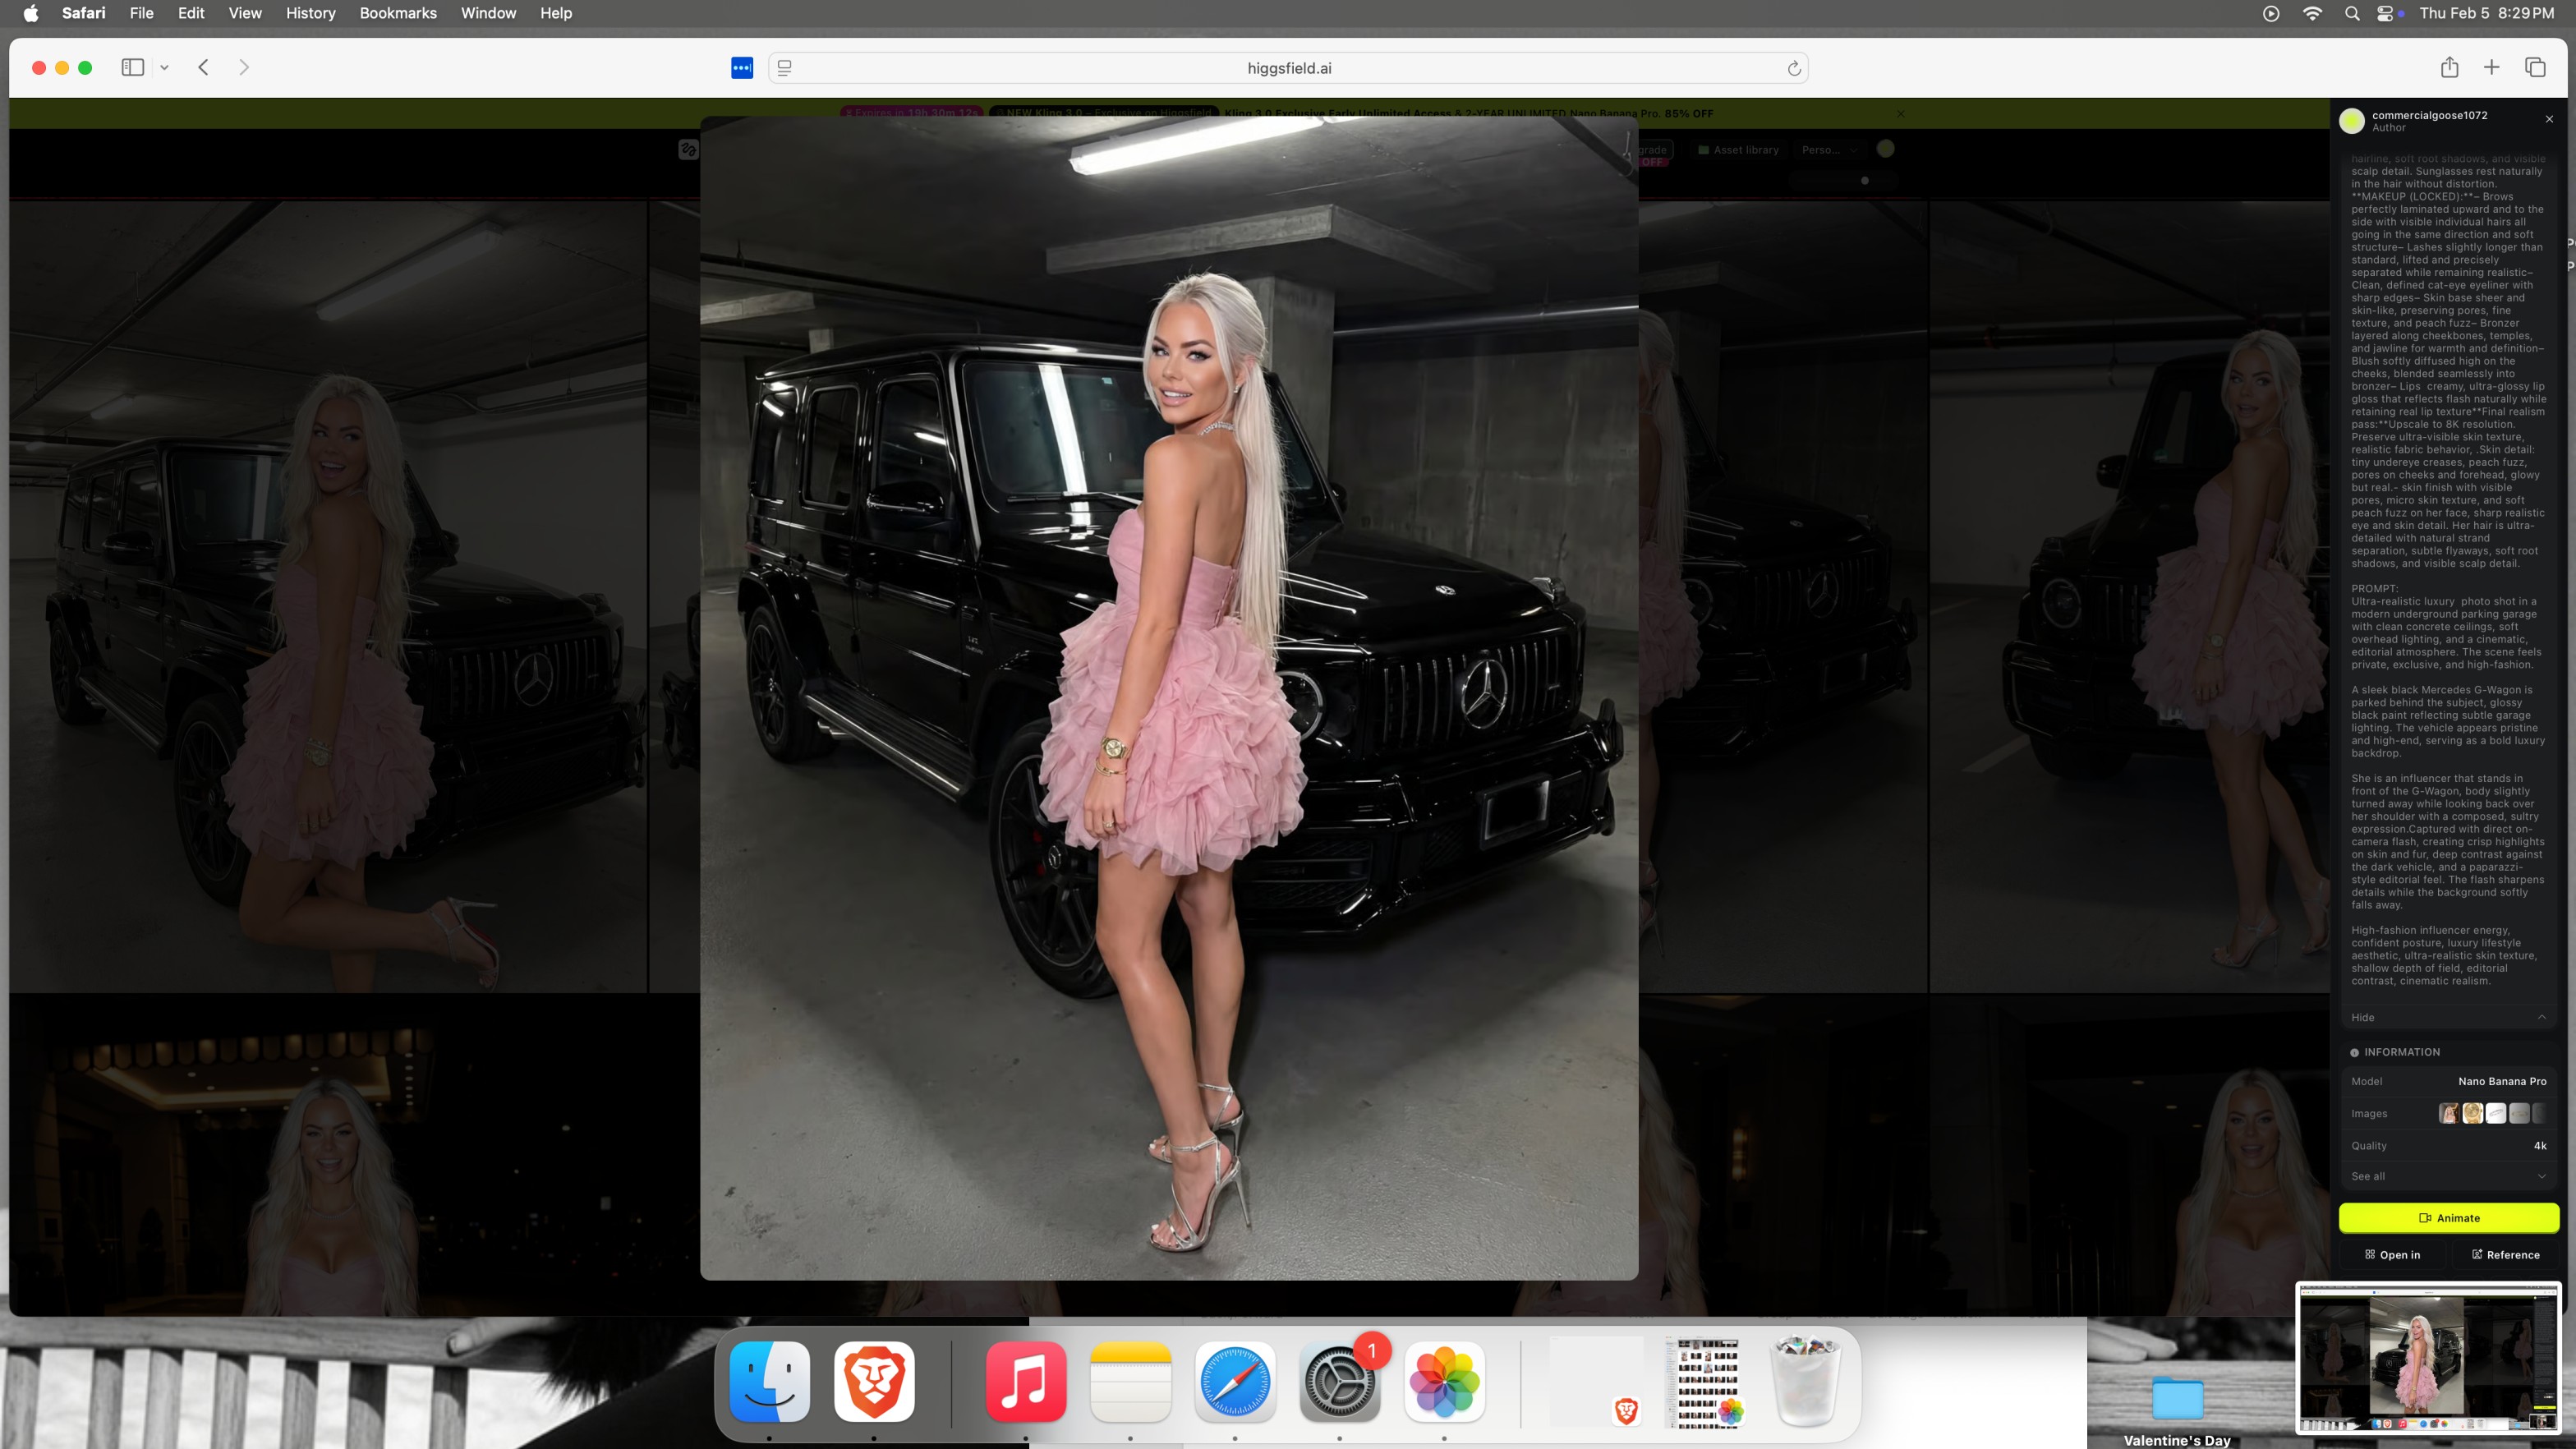Image resolution: width=2576 pixels, height=1449 pixels.
Task: Open Spotlight search in menu bar
Action: coord(2352,13)
